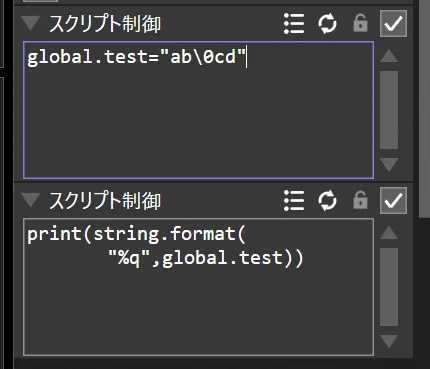Collapse the スクリプト制御 panel containing global.test

tap(31, 24)
